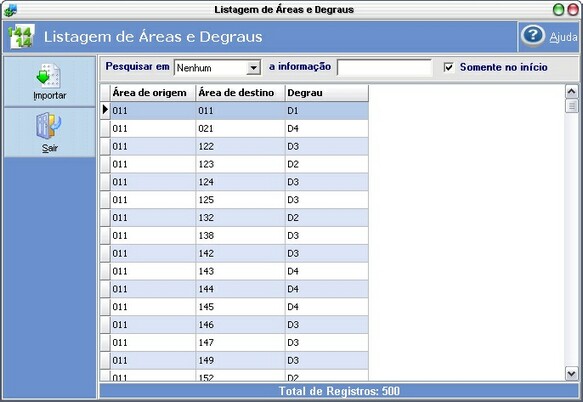
Task: Select destino cell 142
Action: point(240,253)
